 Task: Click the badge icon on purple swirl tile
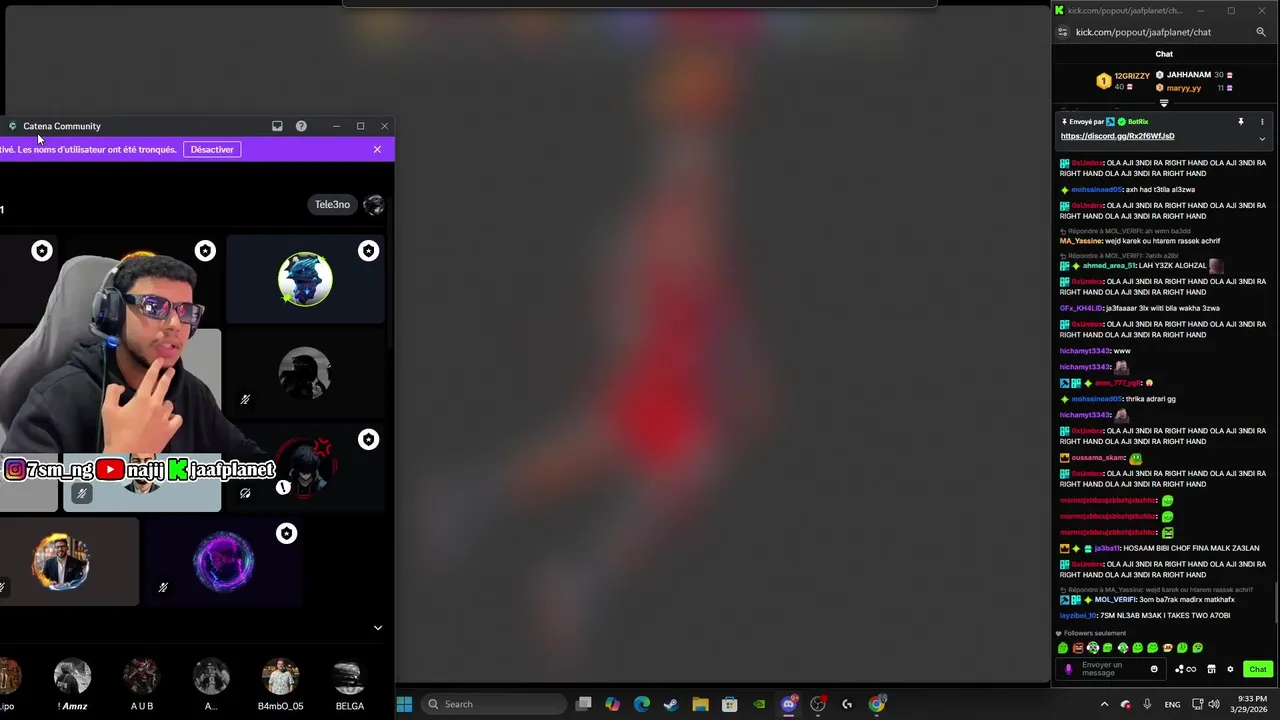pos(287,534)
